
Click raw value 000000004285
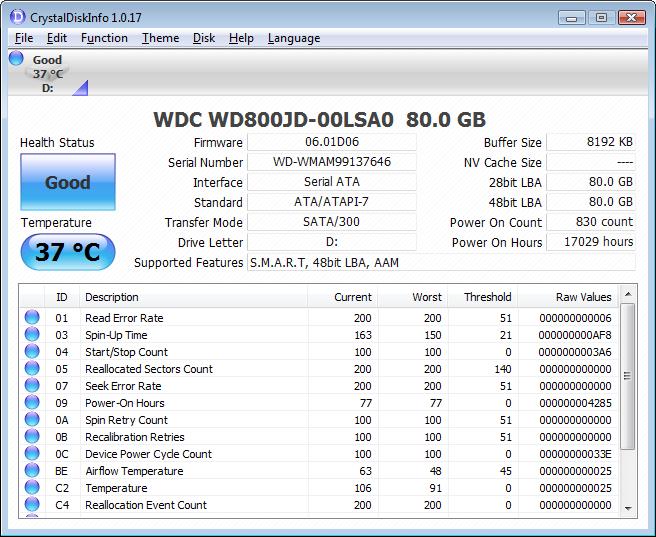pyautogui.click(x=575, y=403)
